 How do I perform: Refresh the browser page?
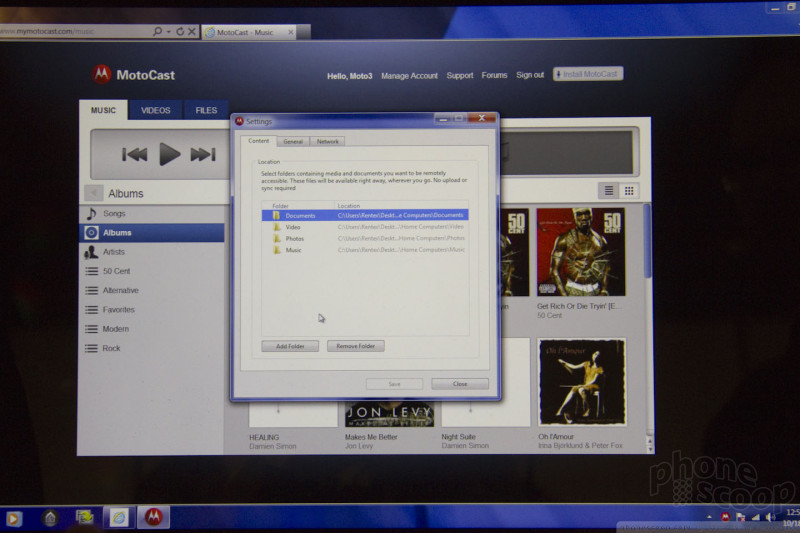[x=180, y=32]
